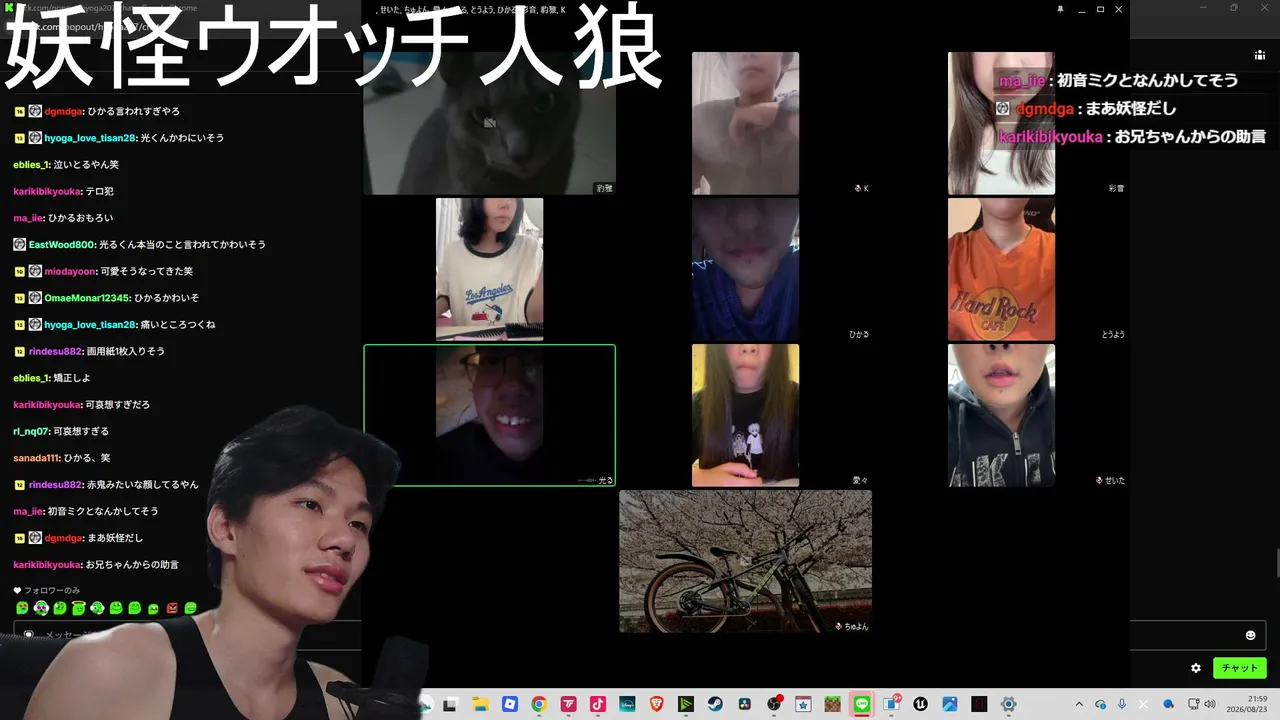Open the viewers list icon
Image resolution: width=1280 pixels, height=720 pixels.
point(1259,55)
